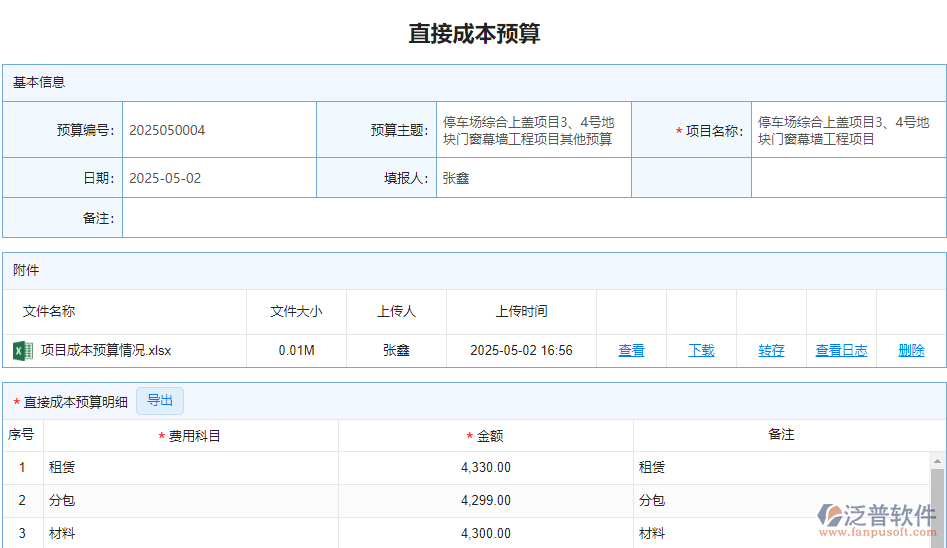Delete the attachment with 删除 link

[911, 350]
